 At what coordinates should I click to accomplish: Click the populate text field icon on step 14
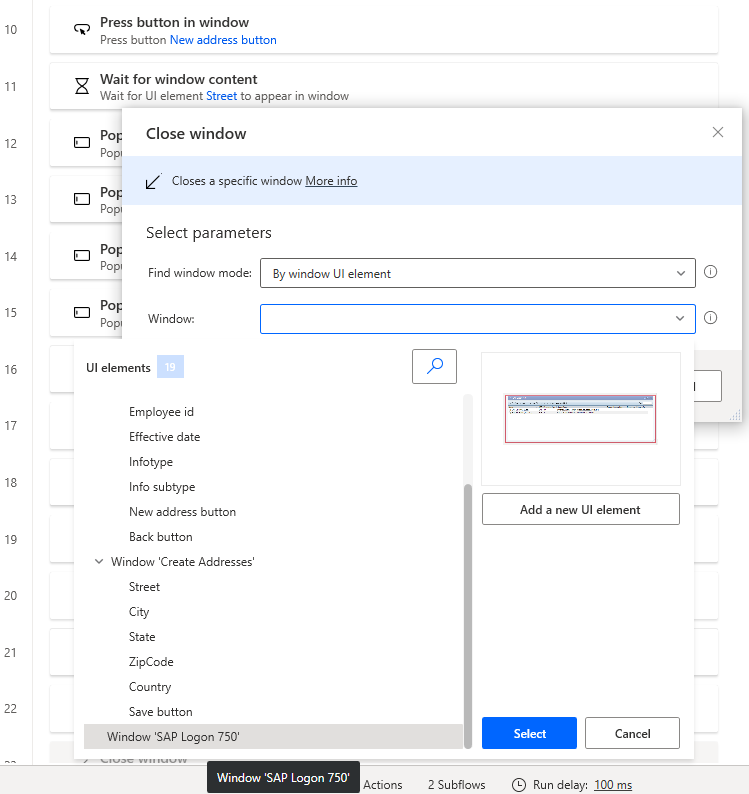[82, 256]
